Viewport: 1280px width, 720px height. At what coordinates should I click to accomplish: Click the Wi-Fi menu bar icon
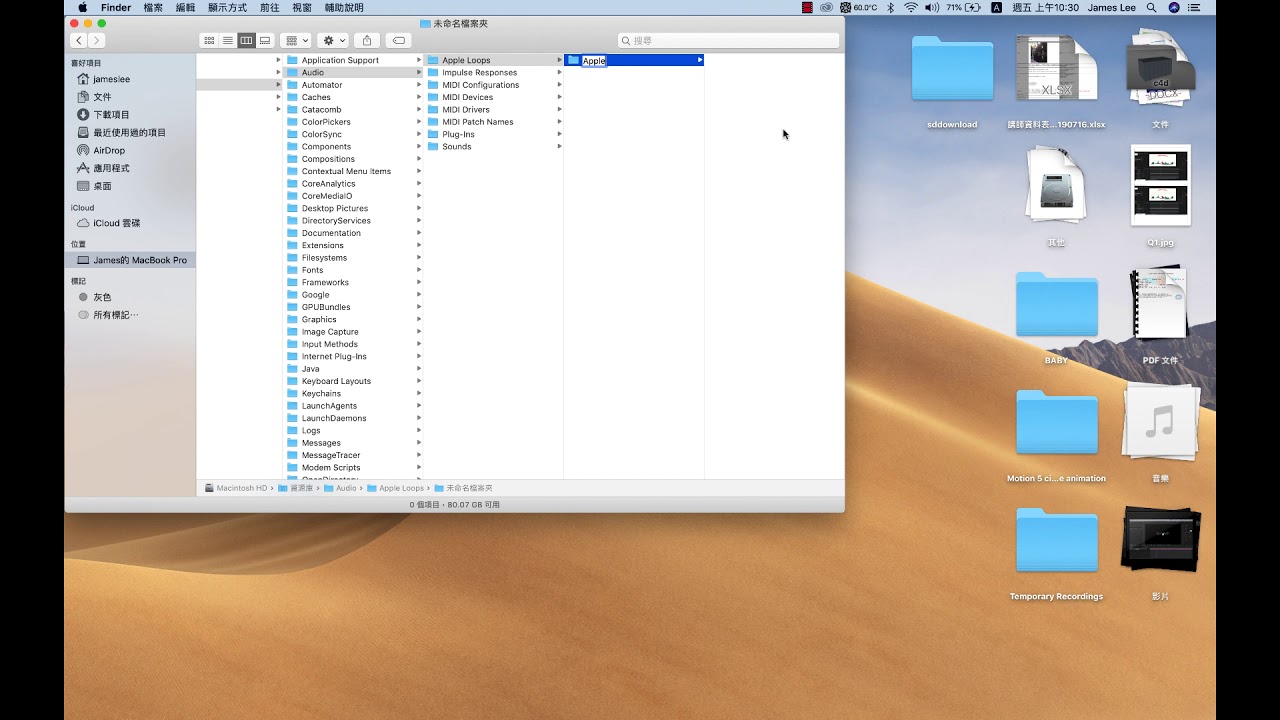911,7
